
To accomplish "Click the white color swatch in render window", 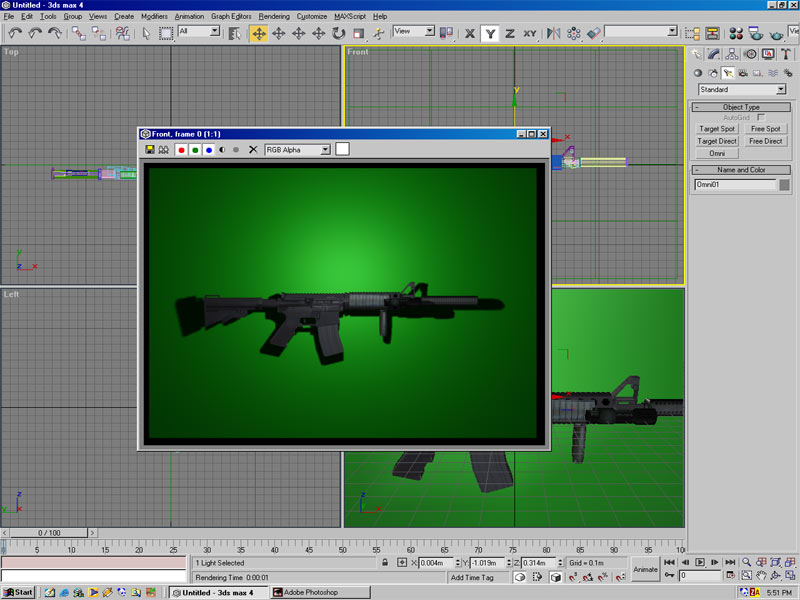I will coord(342,149).
